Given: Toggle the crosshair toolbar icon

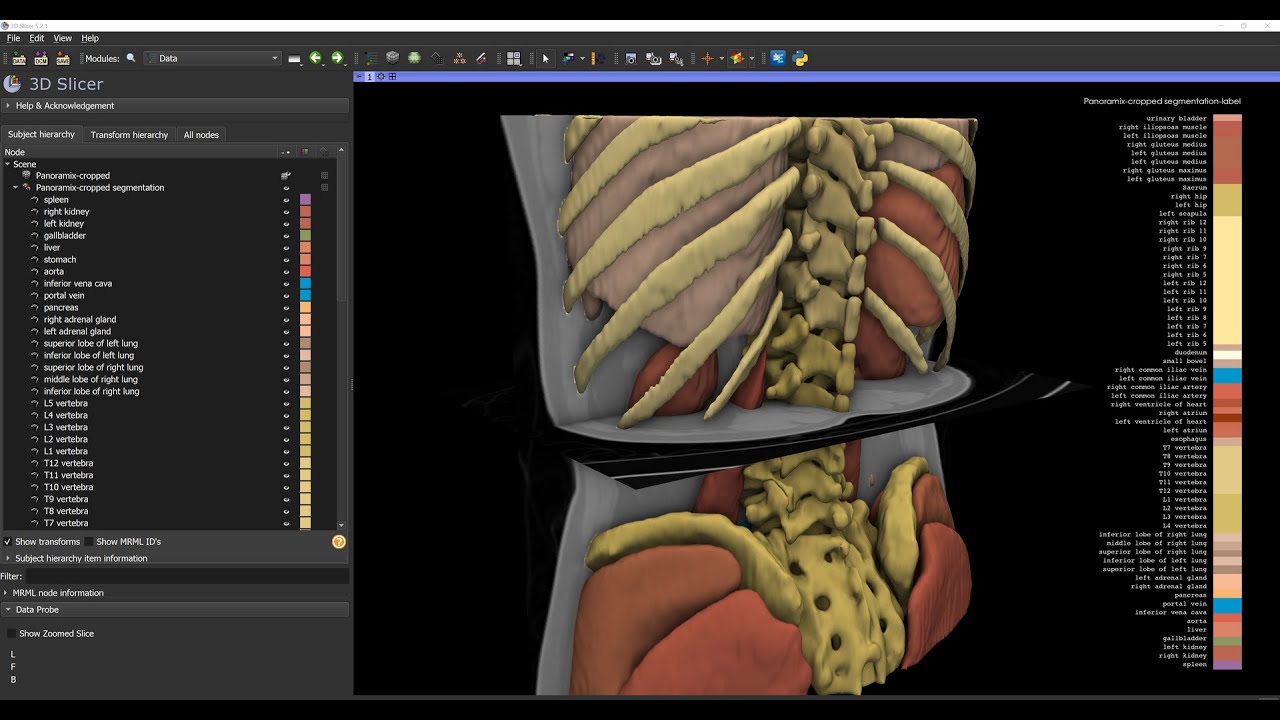Looking at the screenshot, I should [x=707, y=58].
